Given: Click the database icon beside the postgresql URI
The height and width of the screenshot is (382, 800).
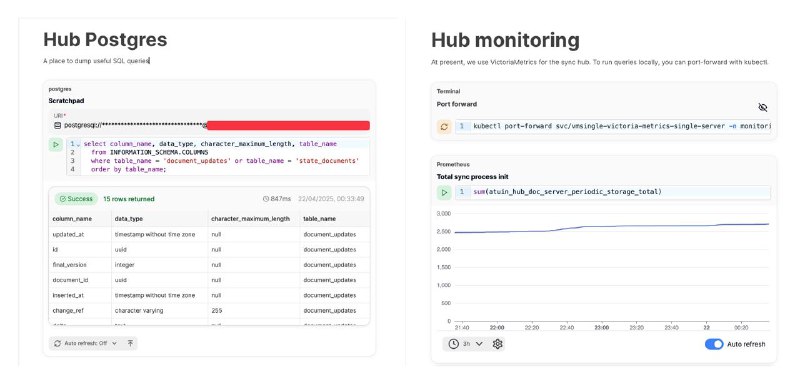Looking at the screenshot, I should tap(58, 125).
